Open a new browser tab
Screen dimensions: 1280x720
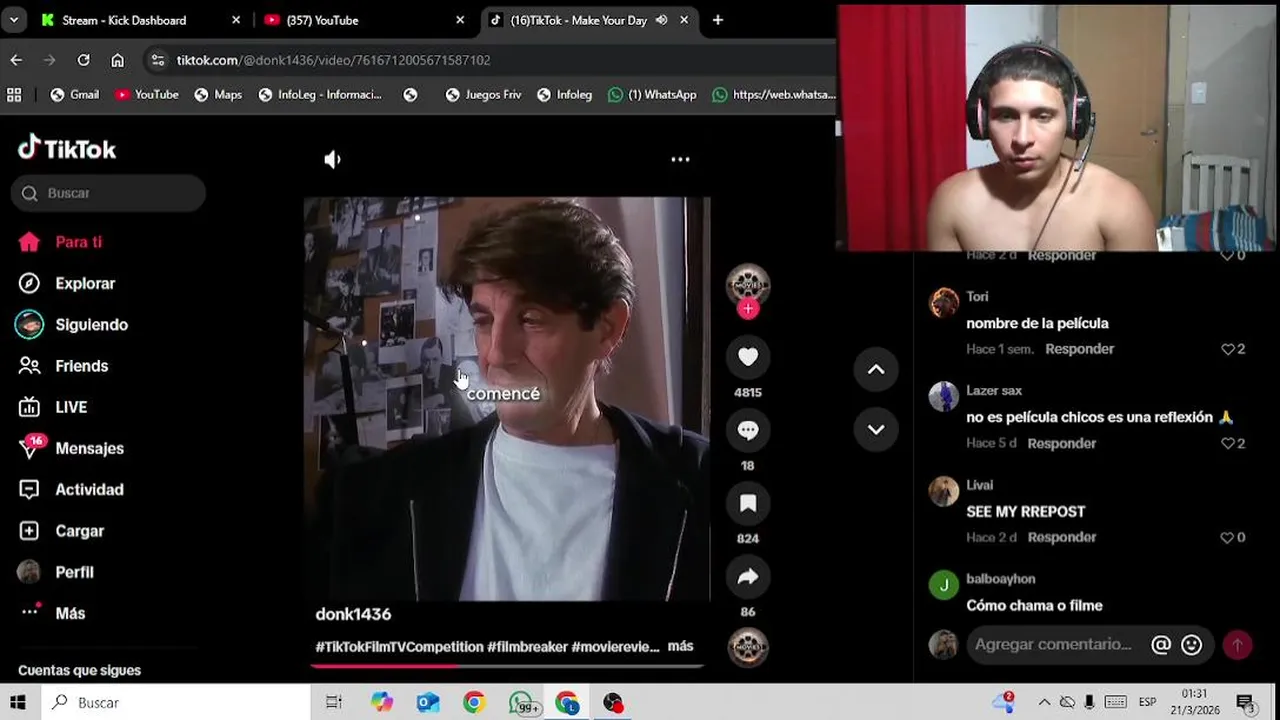(718, 20)
